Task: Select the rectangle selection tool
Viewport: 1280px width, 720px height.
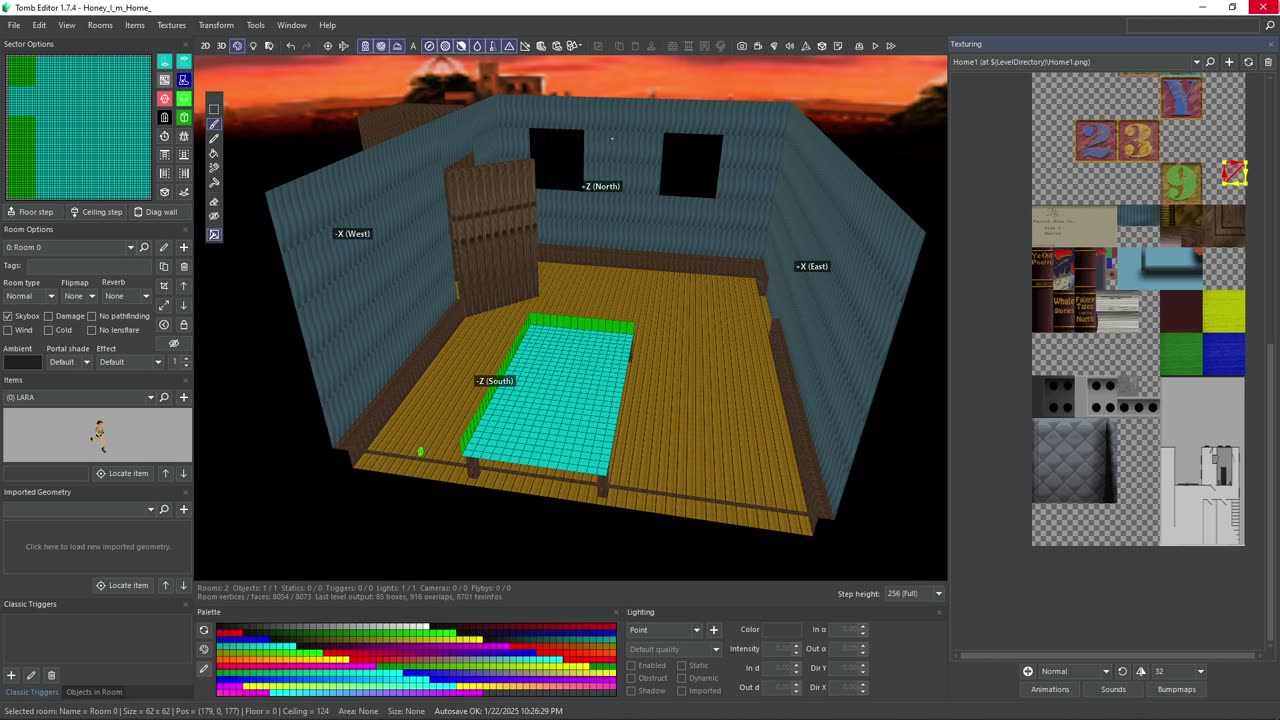Action: point(214,109)
